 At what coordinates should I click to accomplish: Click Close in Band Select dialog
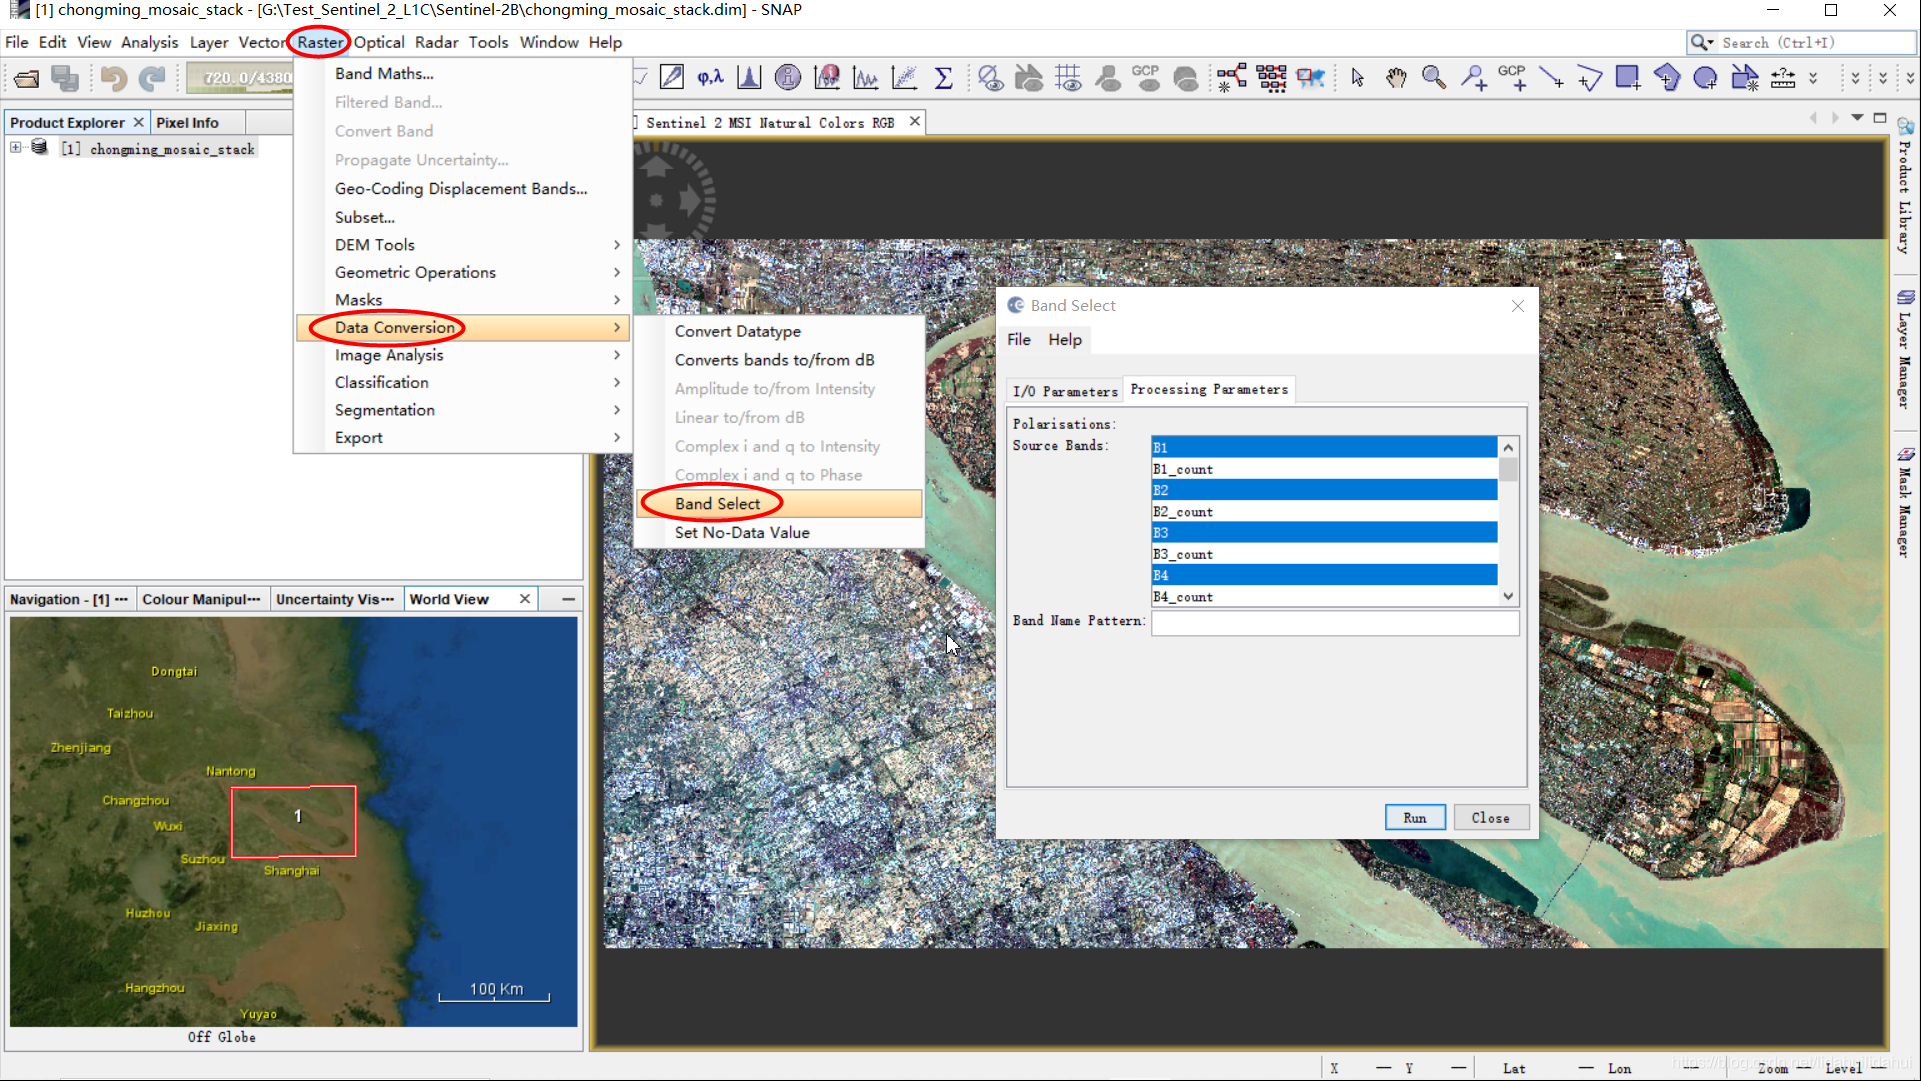1490,817
